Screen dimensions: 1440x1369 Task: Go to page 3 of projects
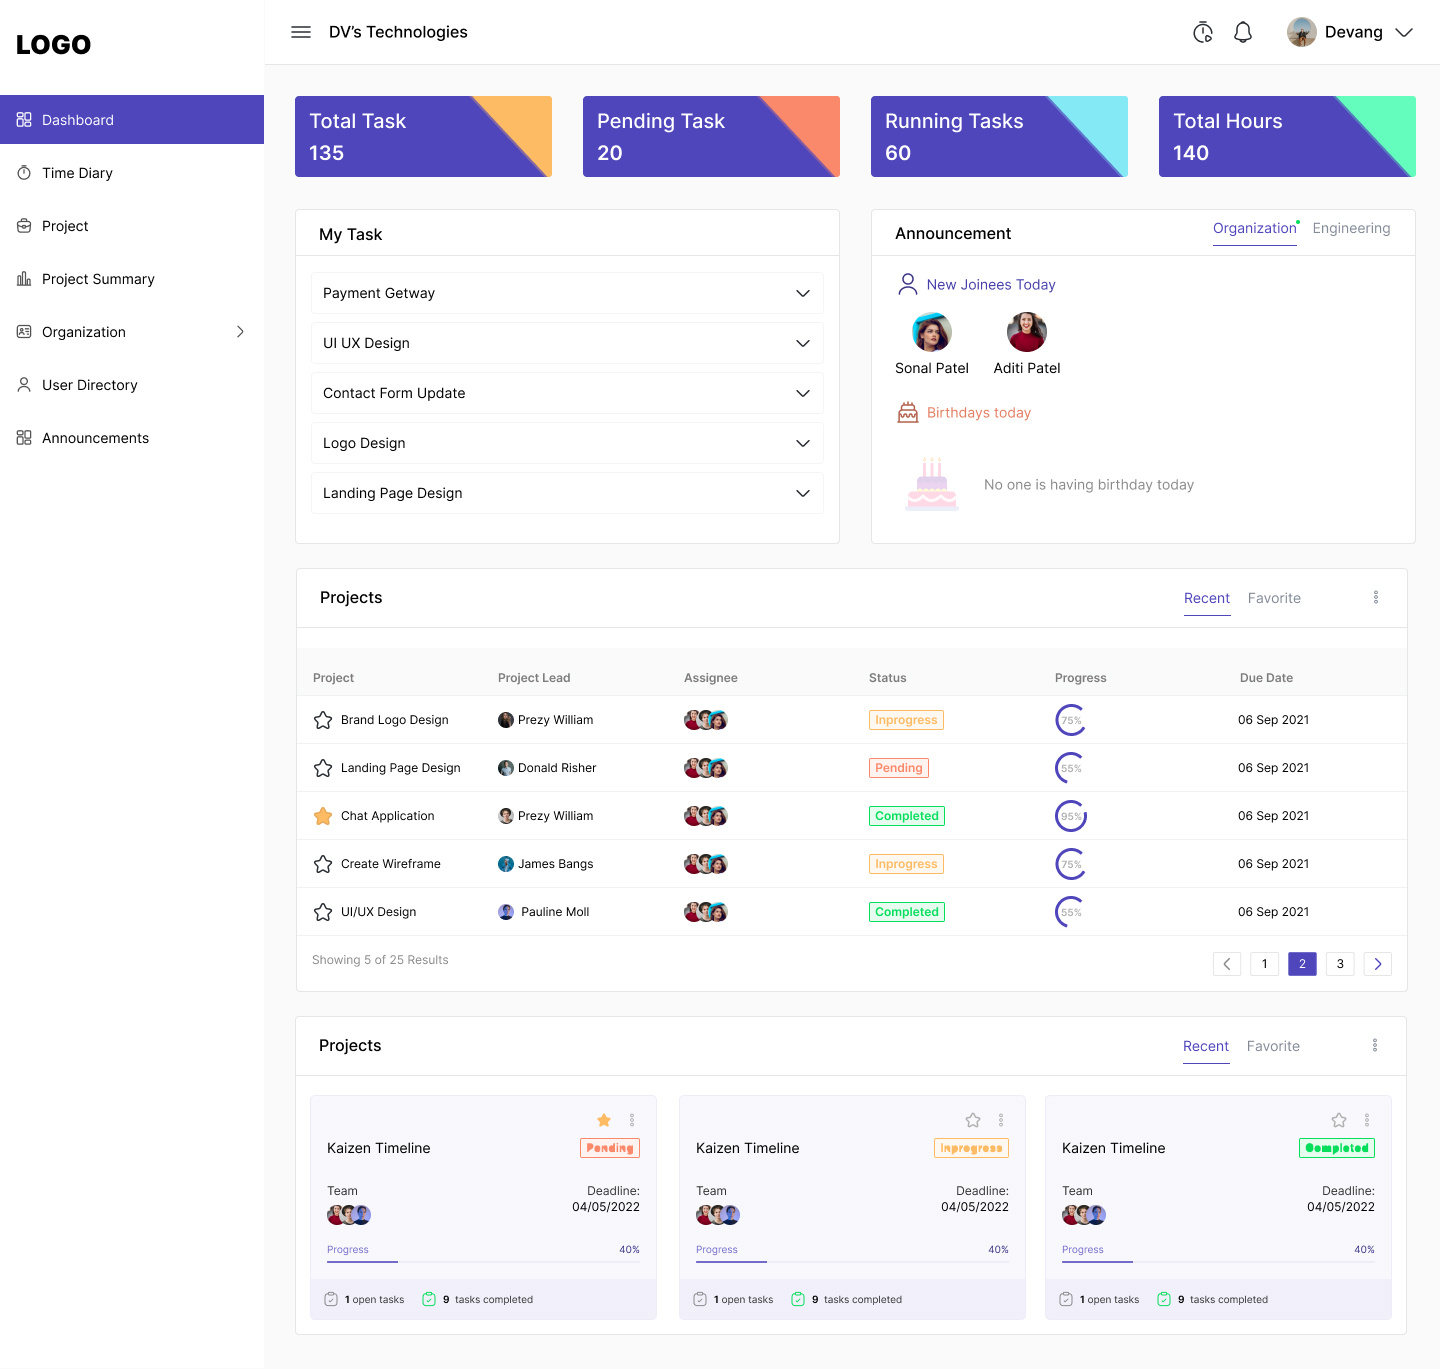(x=1340, y=963)
